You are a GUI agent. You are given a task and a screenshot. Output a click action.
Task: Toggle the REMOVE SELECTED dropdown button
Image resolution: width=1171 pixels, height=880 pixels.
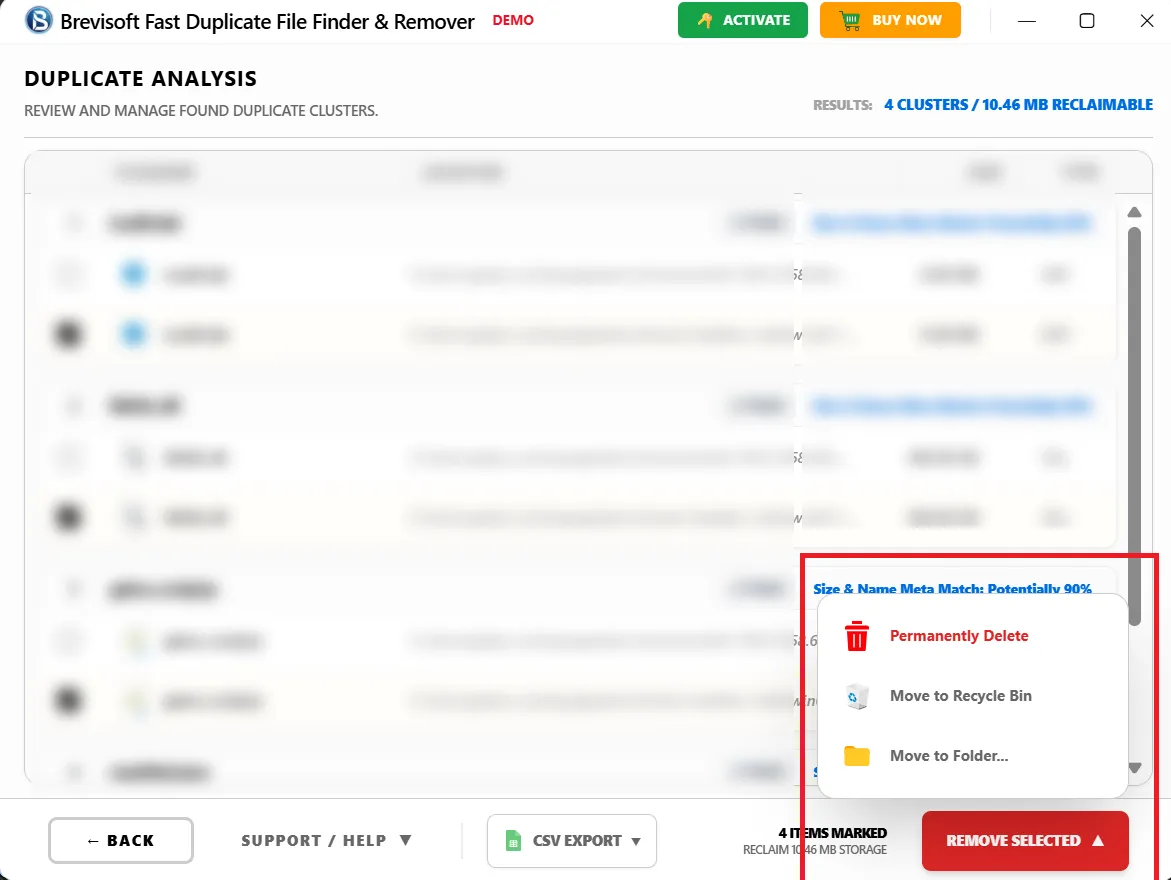pyautogui.click(x=1025, y=840)
